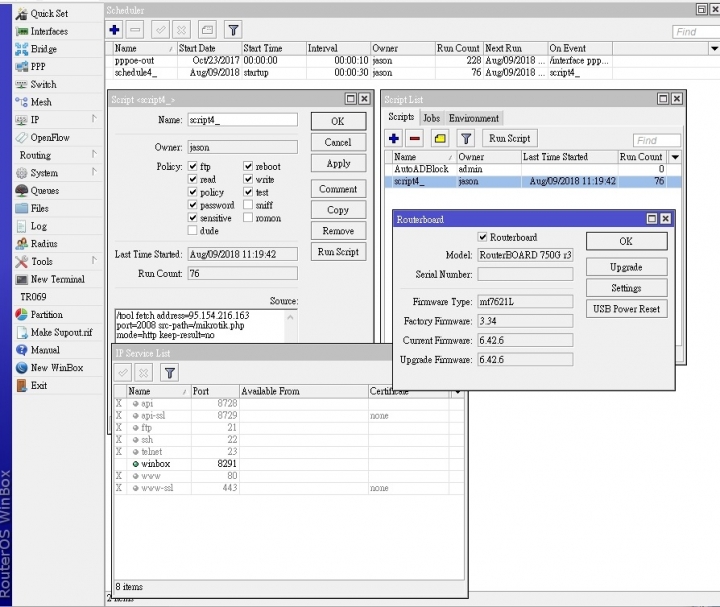
Task: Expand System submenu arrow
Action: tap(94, 172)
